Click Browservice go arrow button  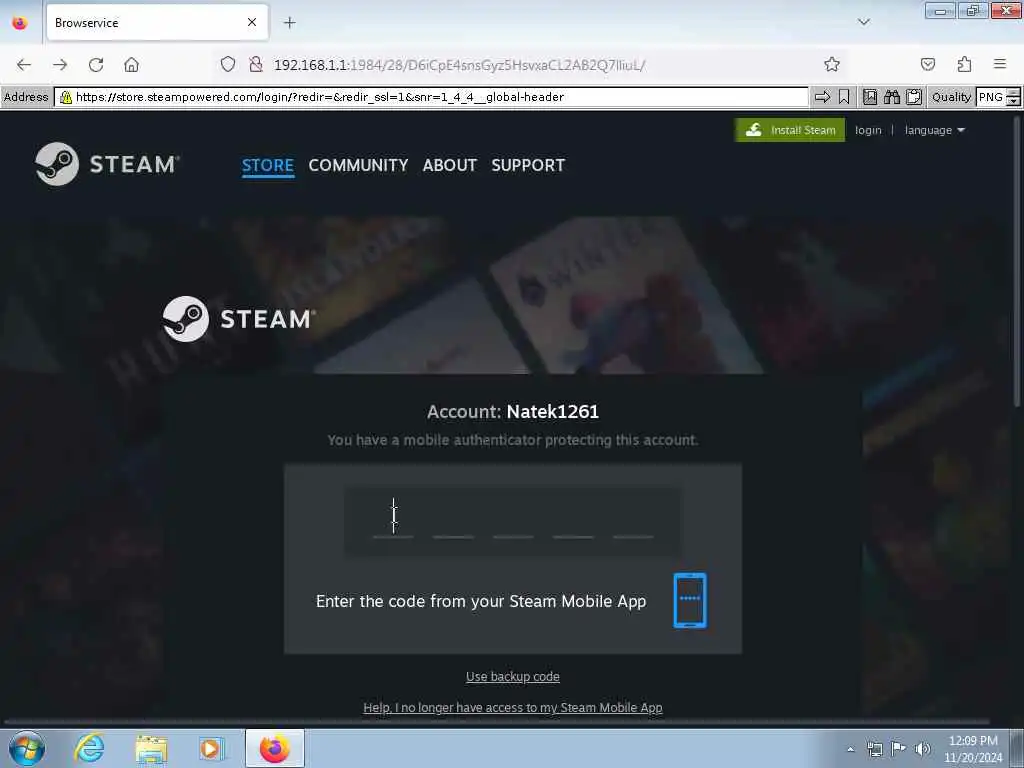tap(822, 97)
